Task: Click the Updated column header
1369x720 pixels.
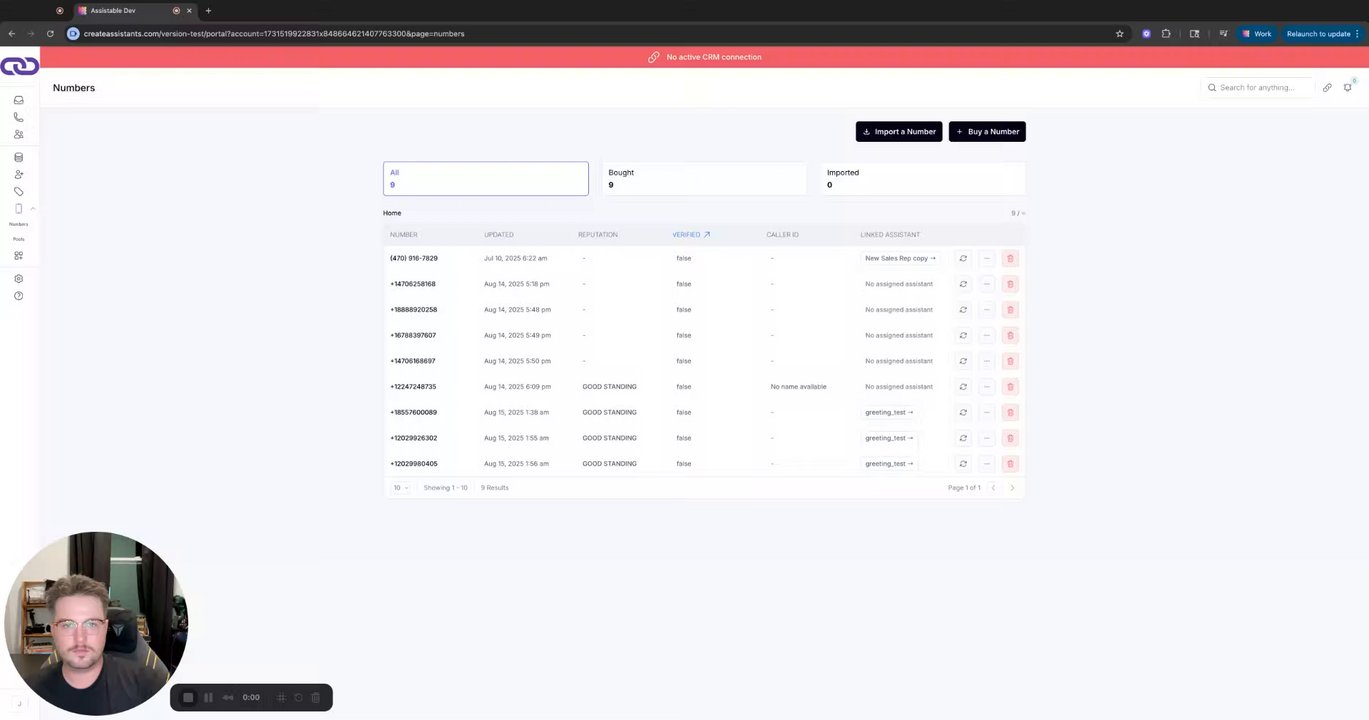Action: tap(498, 235)
